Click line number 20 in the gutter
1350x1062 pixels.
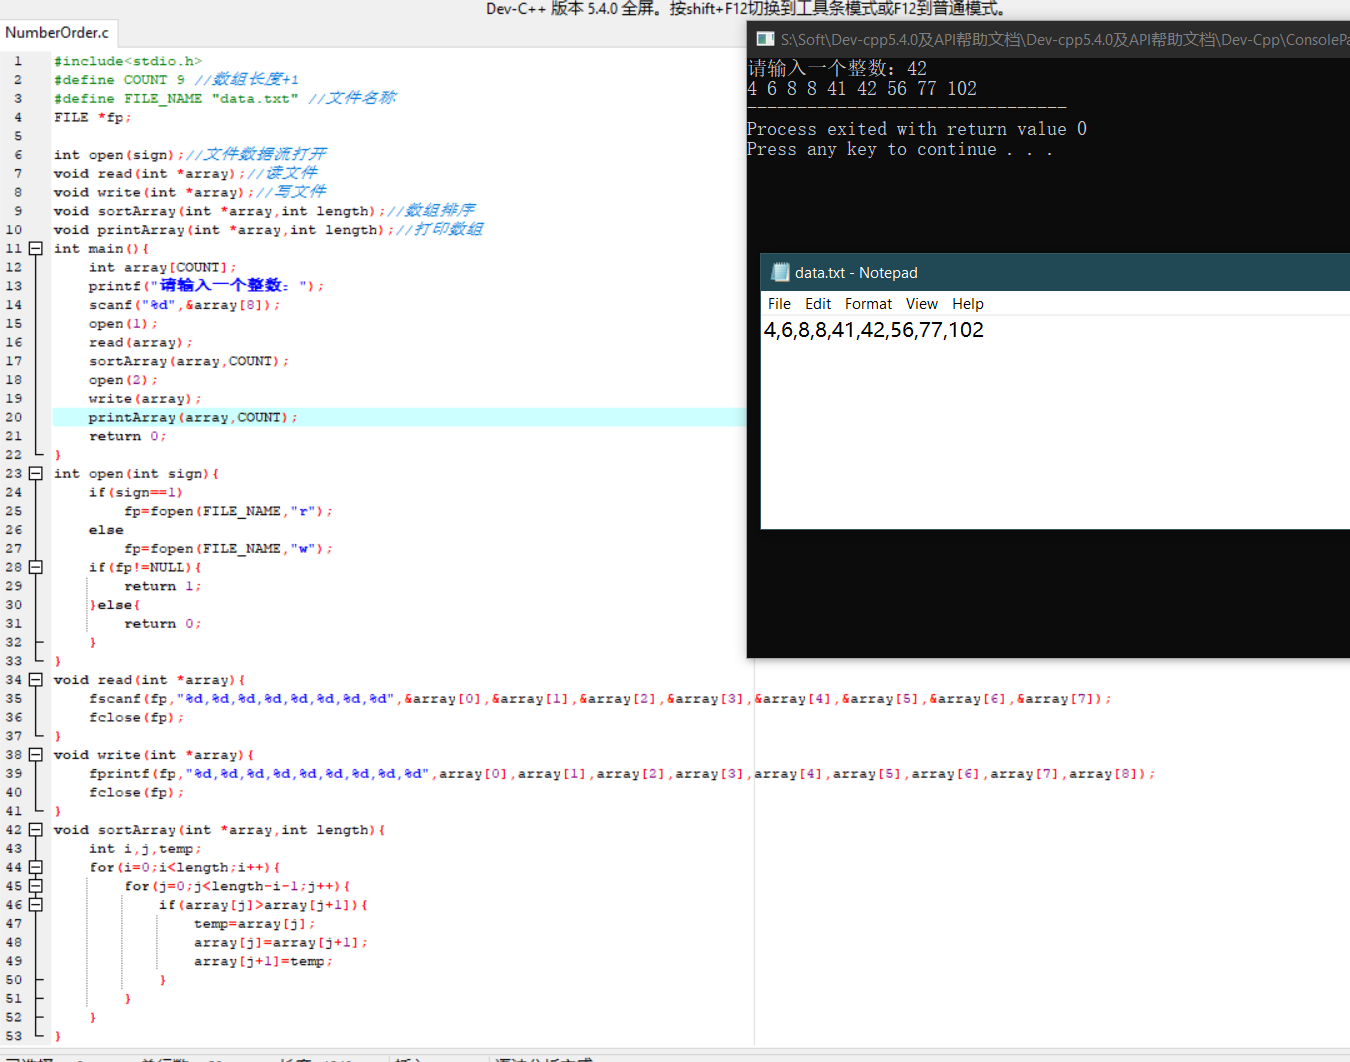pos(14,417)
